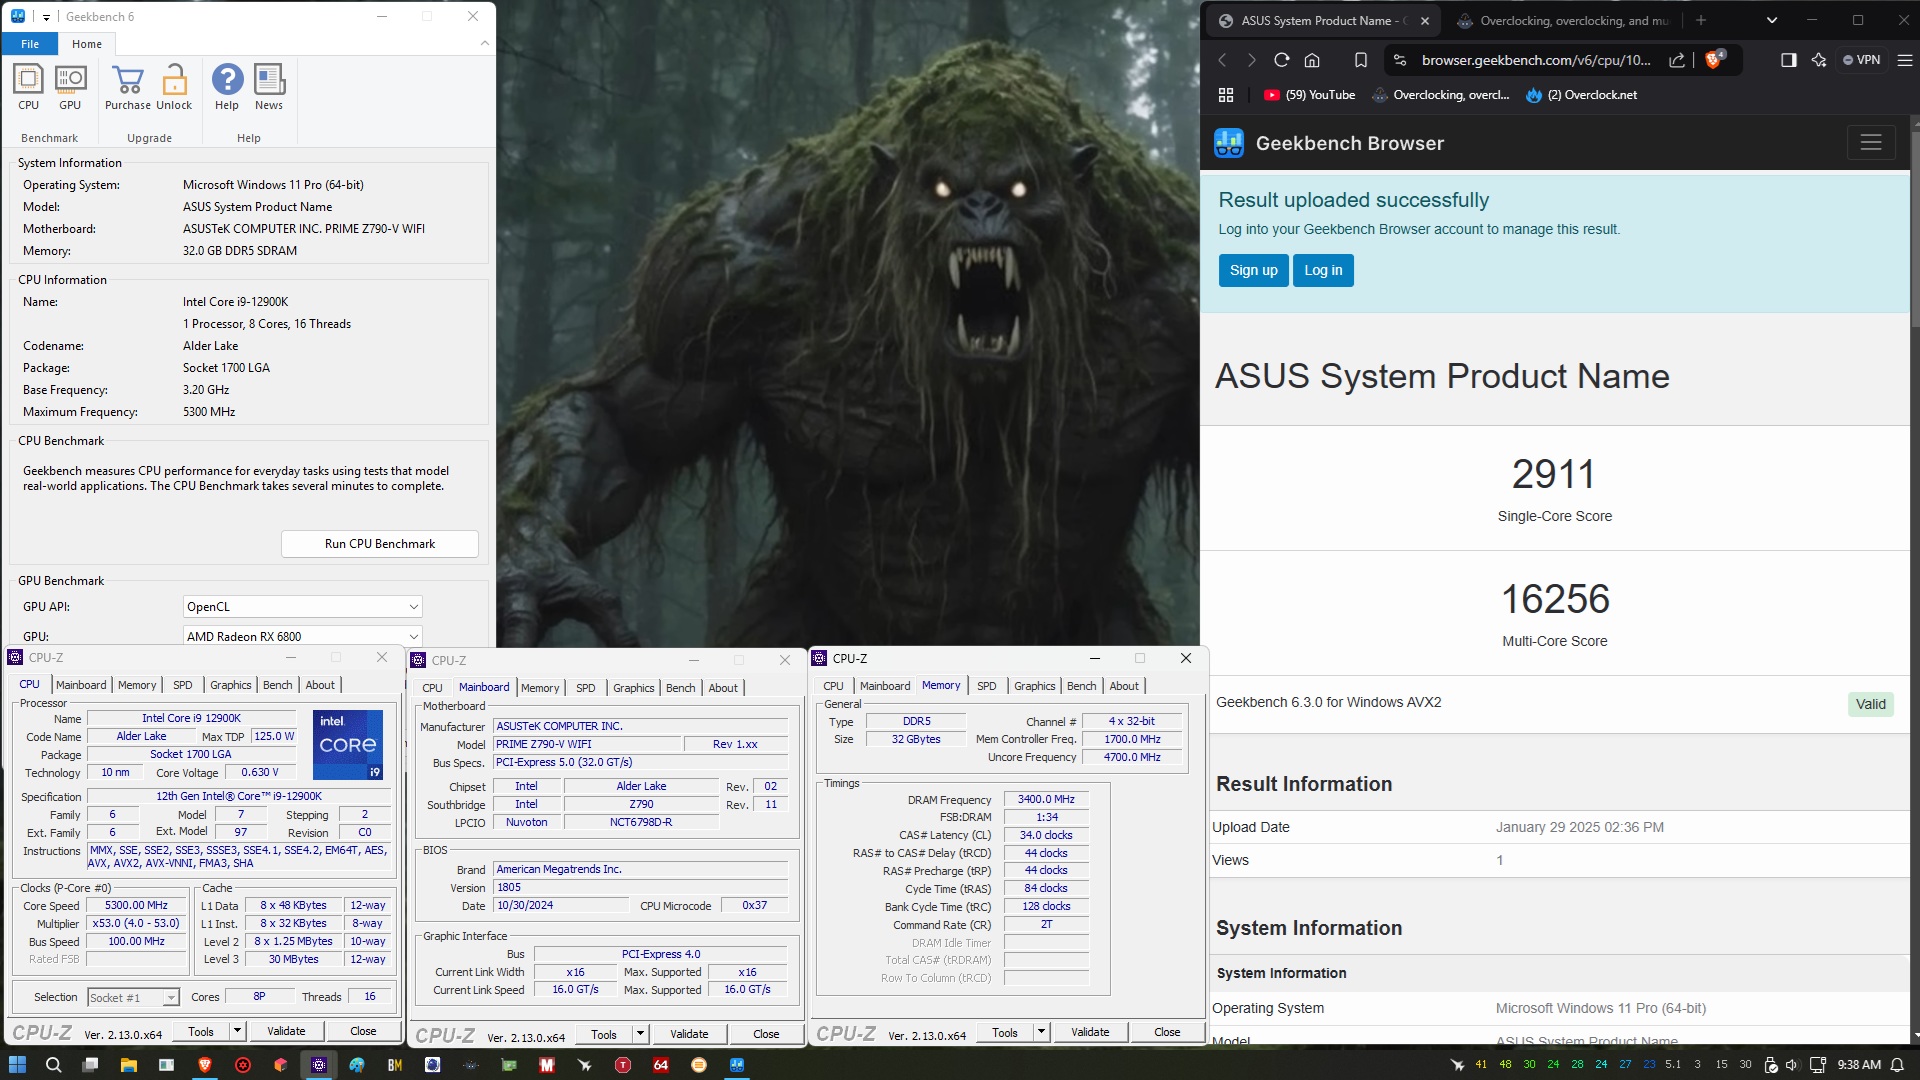Click the Geekbench Browser logo icon
Viewport: 1920px width, 1080px height.
[x=1229, y=143]
